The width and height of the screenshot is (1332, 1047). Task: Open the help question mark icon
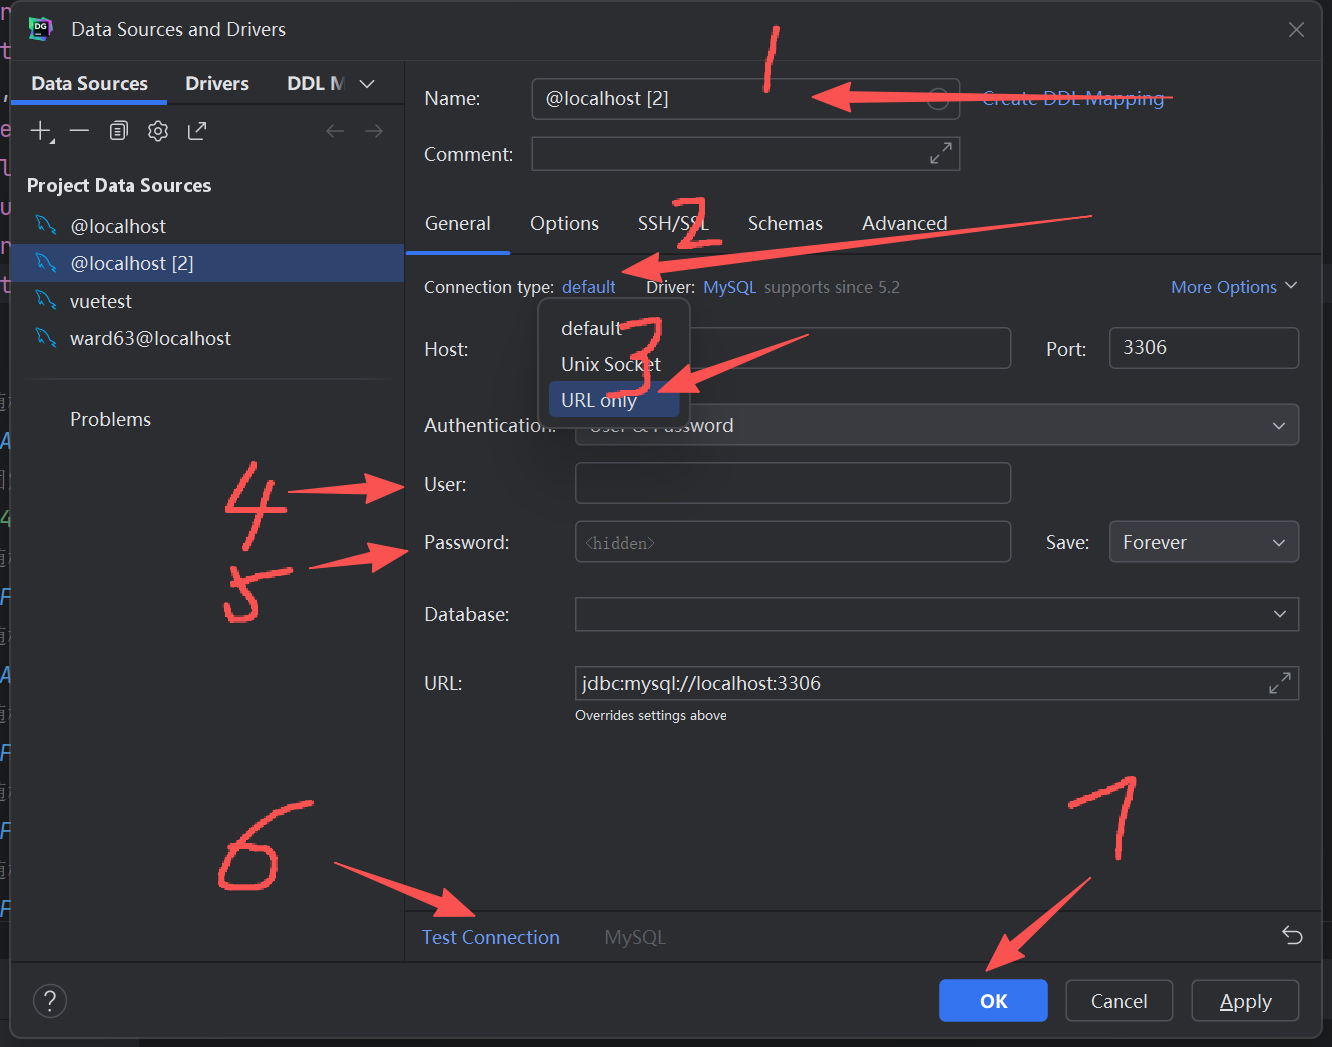(x=50, y=1000)
